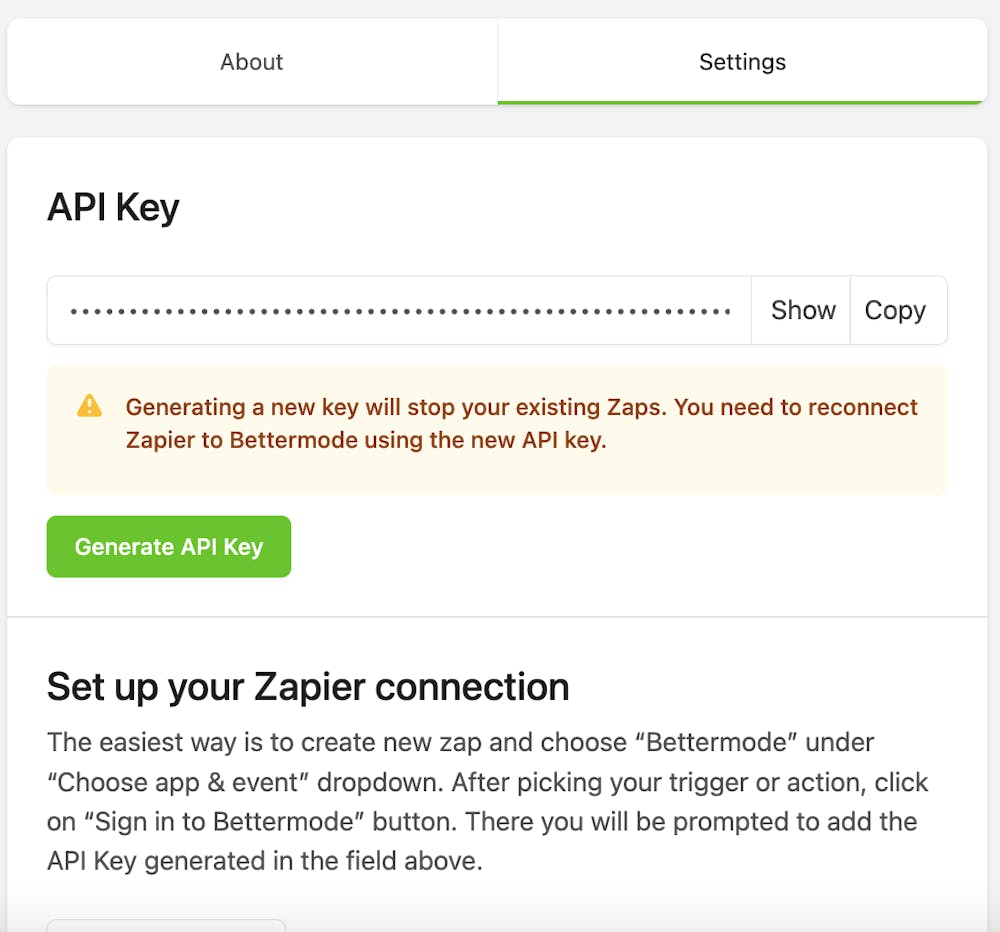The image size is (1000, 932).
Task: Click the 'Set up your Zapier connection' heading
Action: click(x=308, y=687)
